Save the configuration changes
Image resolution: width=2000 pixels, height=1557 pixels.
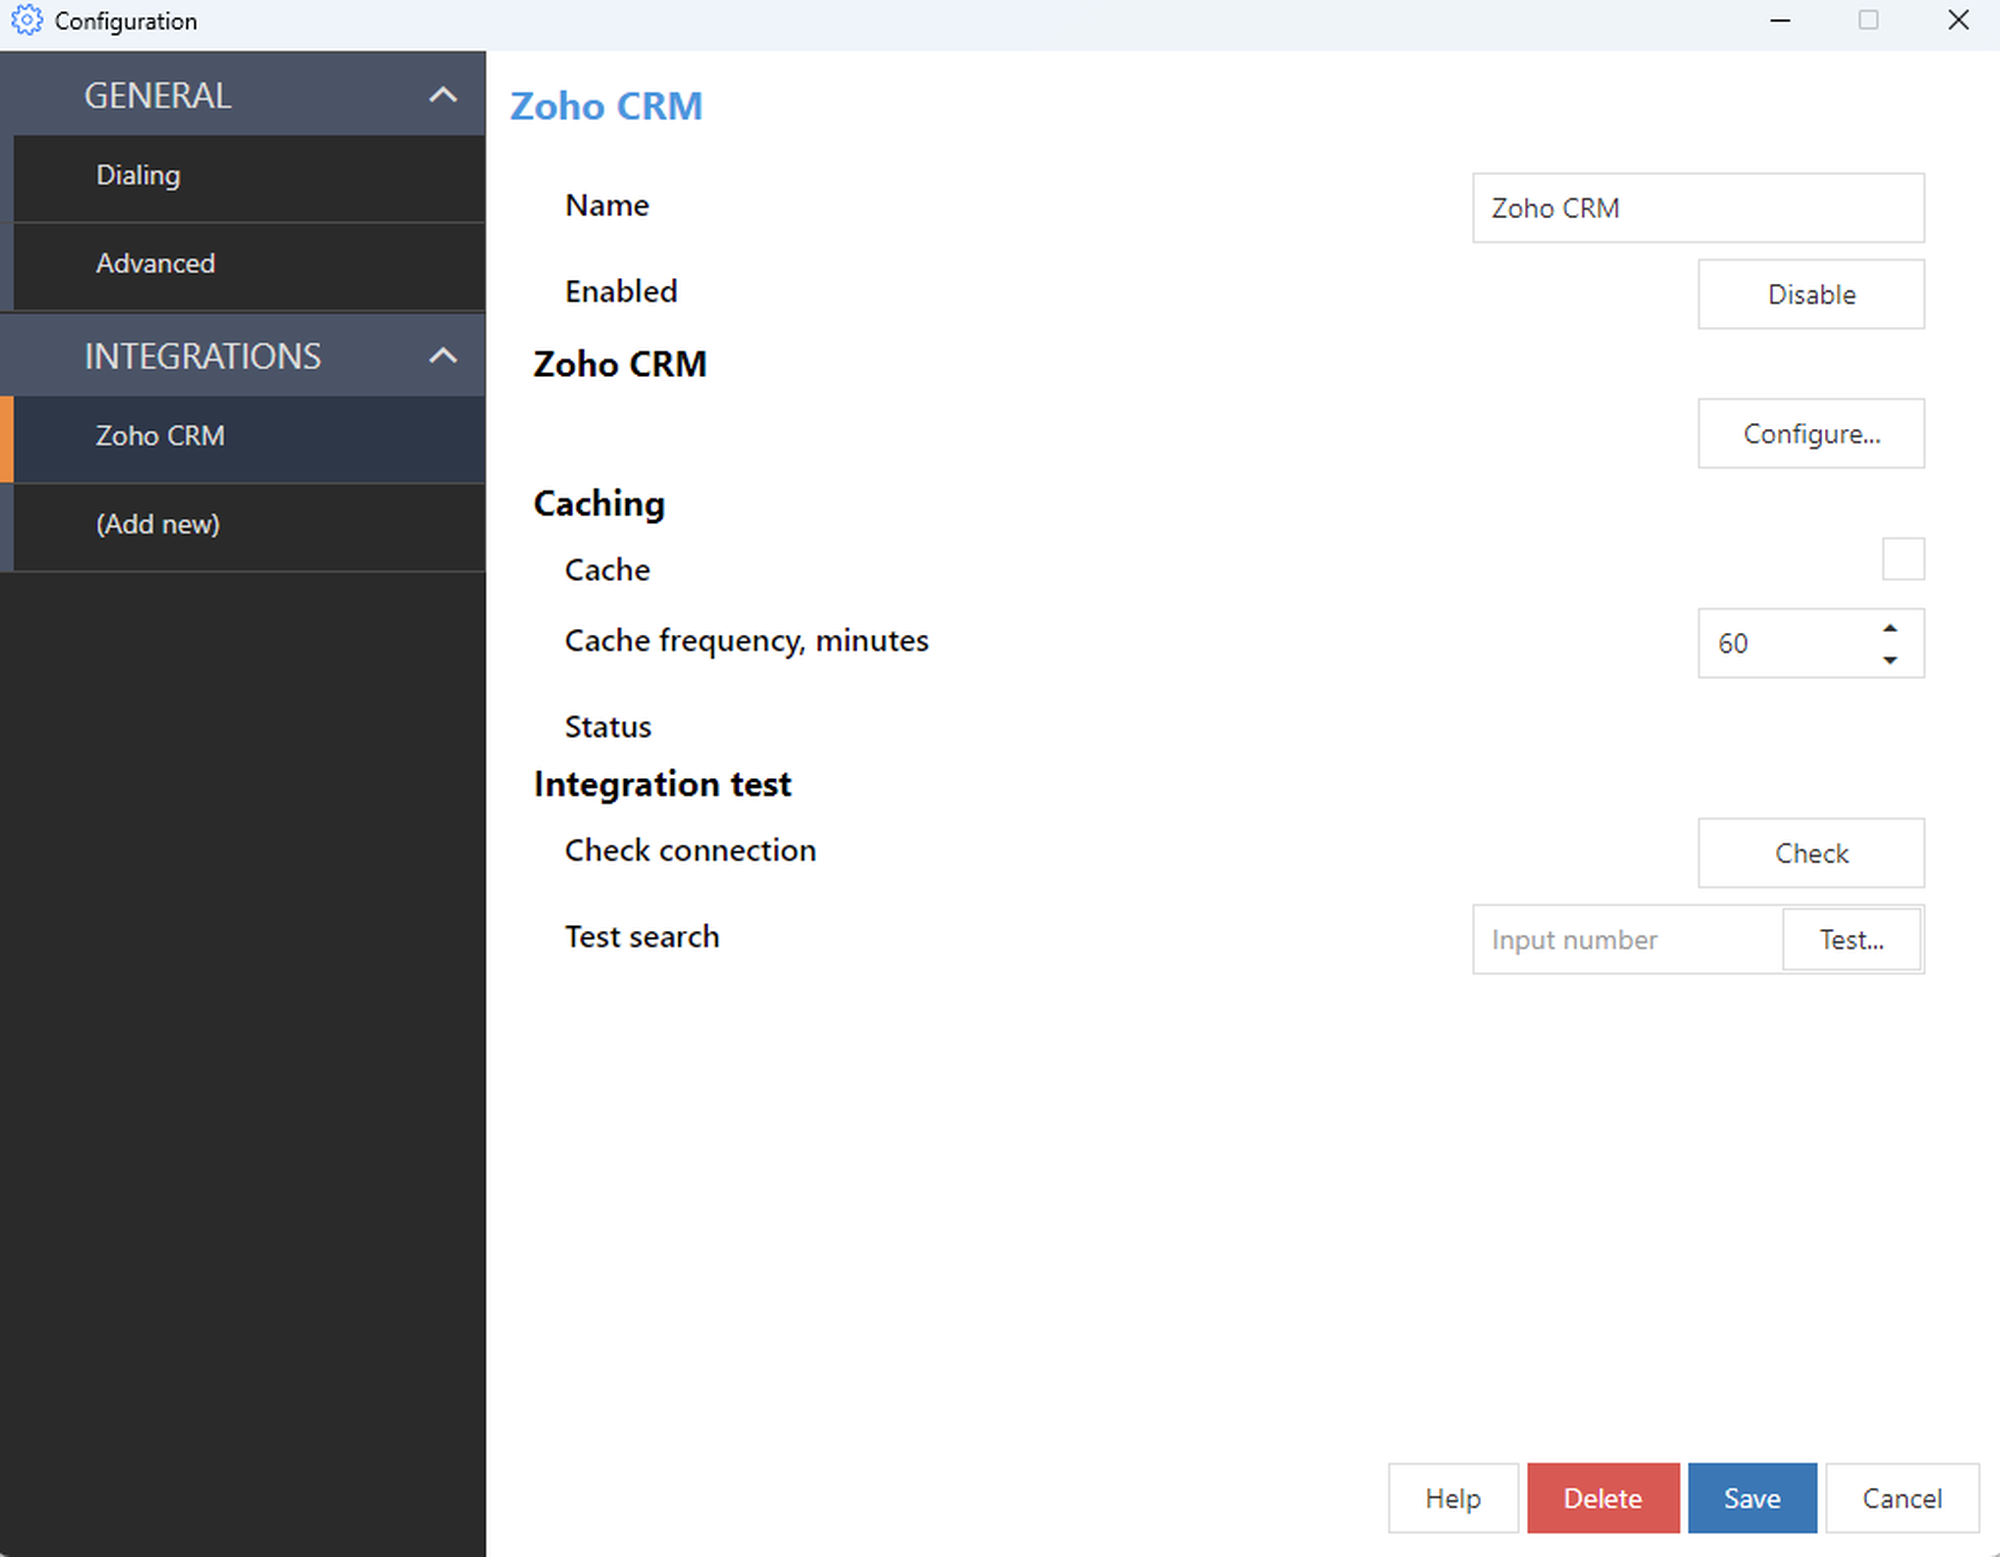[x=1751, y=1498]
